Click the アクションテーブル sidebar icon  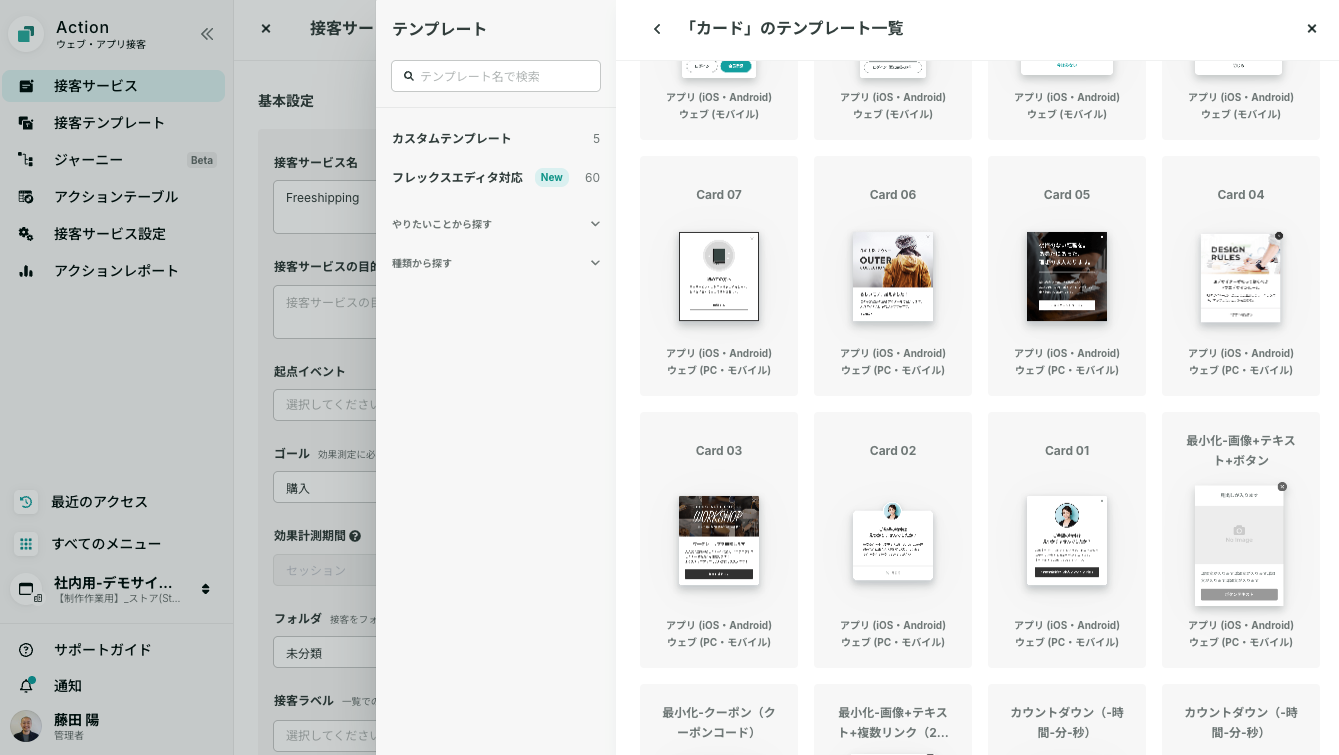tap(26, 197)
